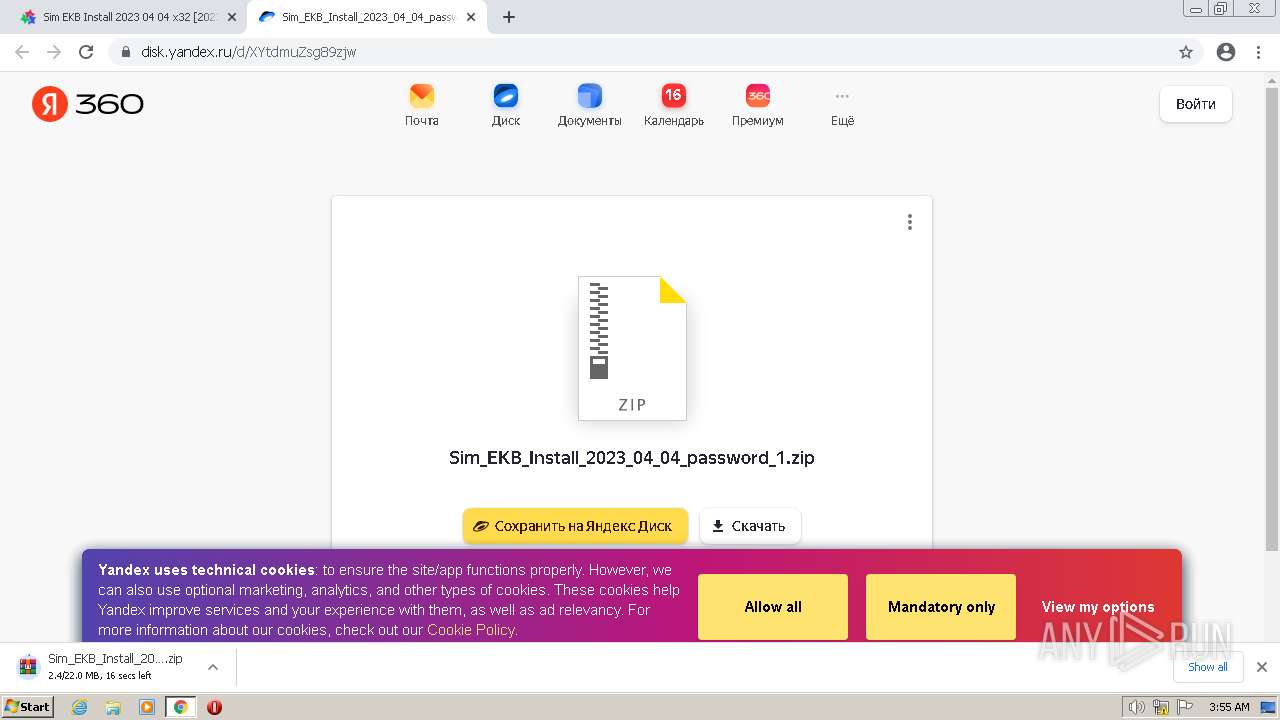Open a new browser tab

(509, 17)
